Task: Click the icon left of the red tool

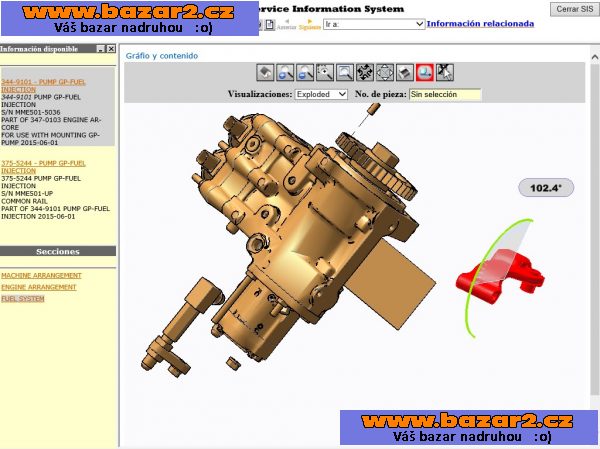Action: click(405, 72)
